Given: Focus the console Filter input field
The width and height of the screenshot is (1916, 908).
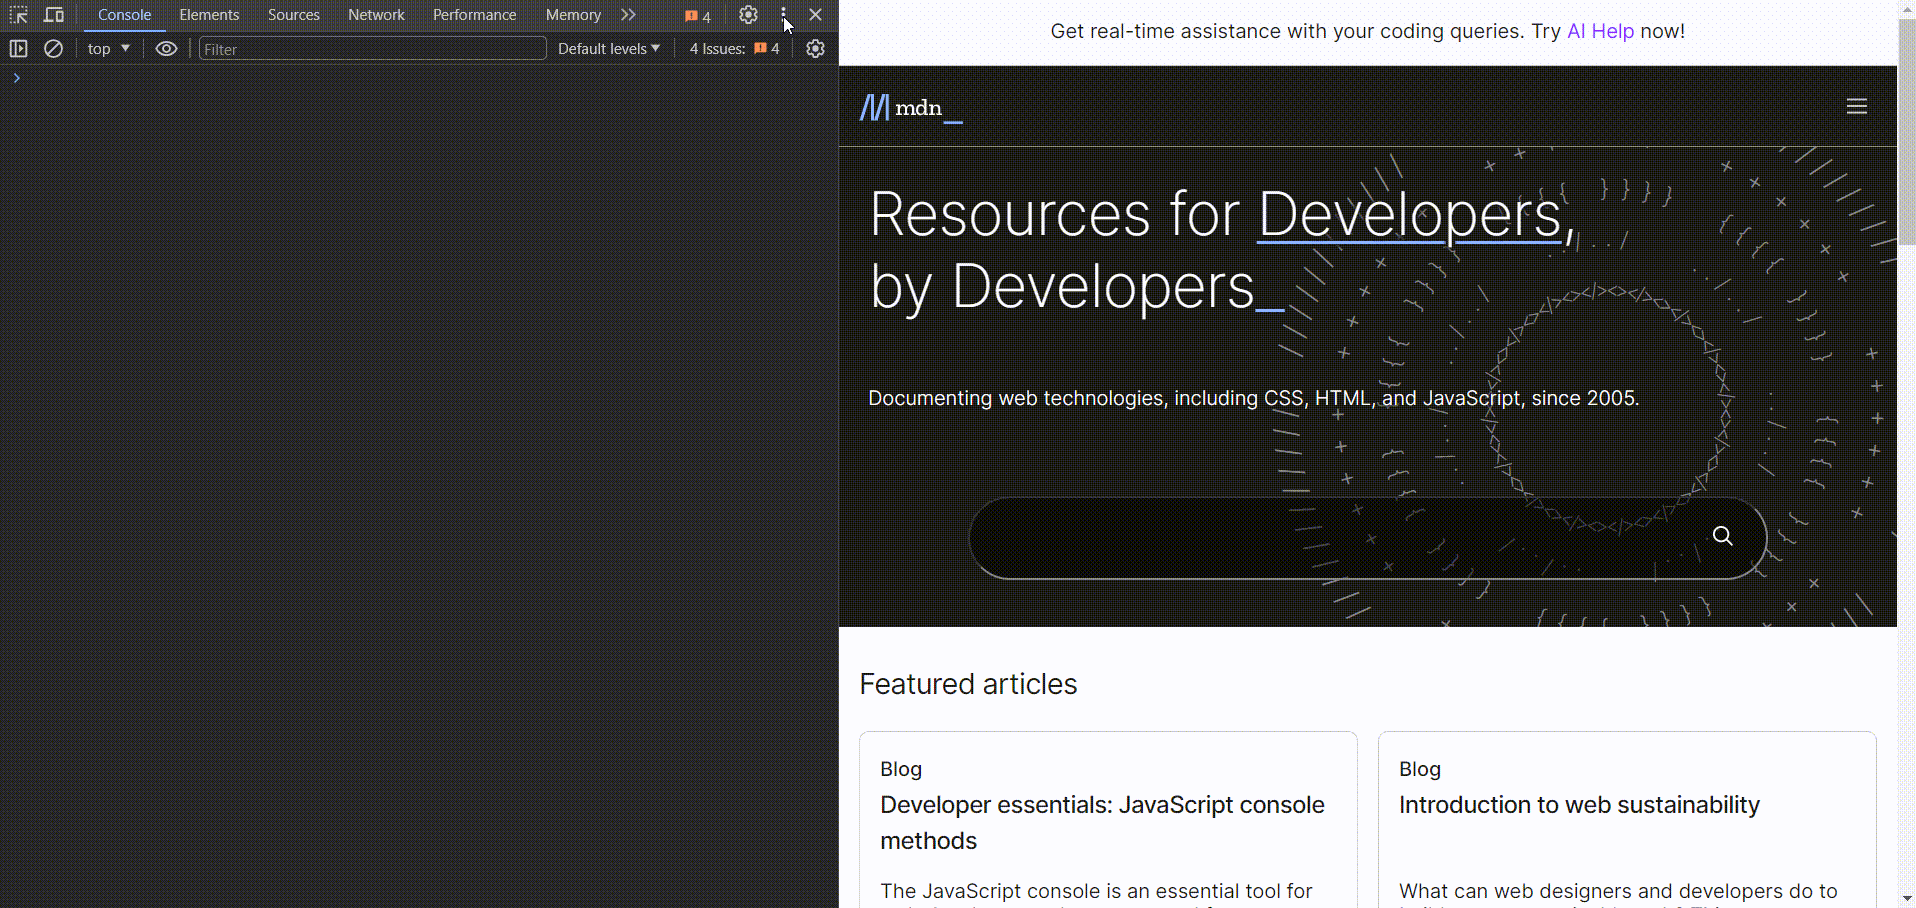Looking at the screenshot, I should (372, 49).
